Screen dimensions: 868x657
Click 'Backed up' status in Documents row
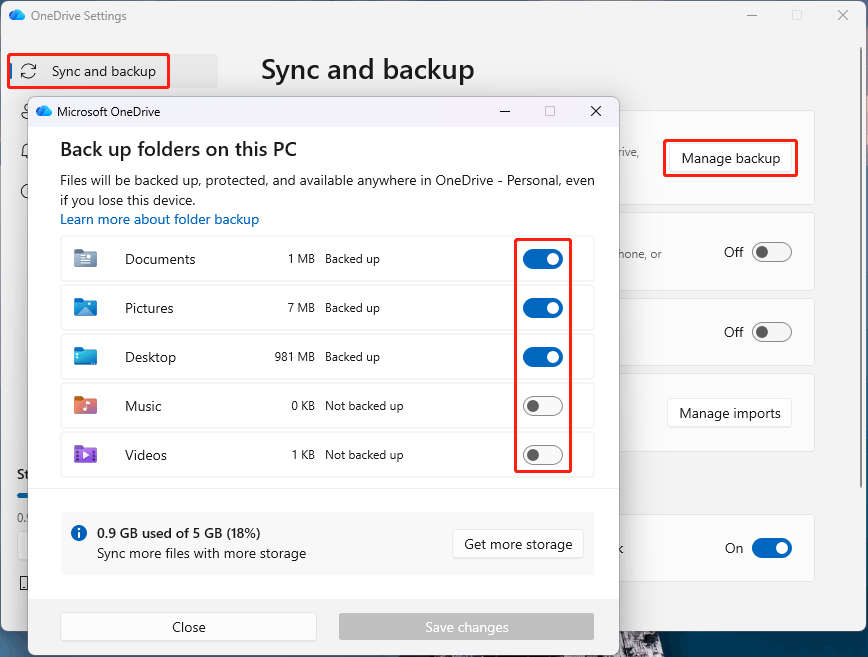(x=352, y=259)
